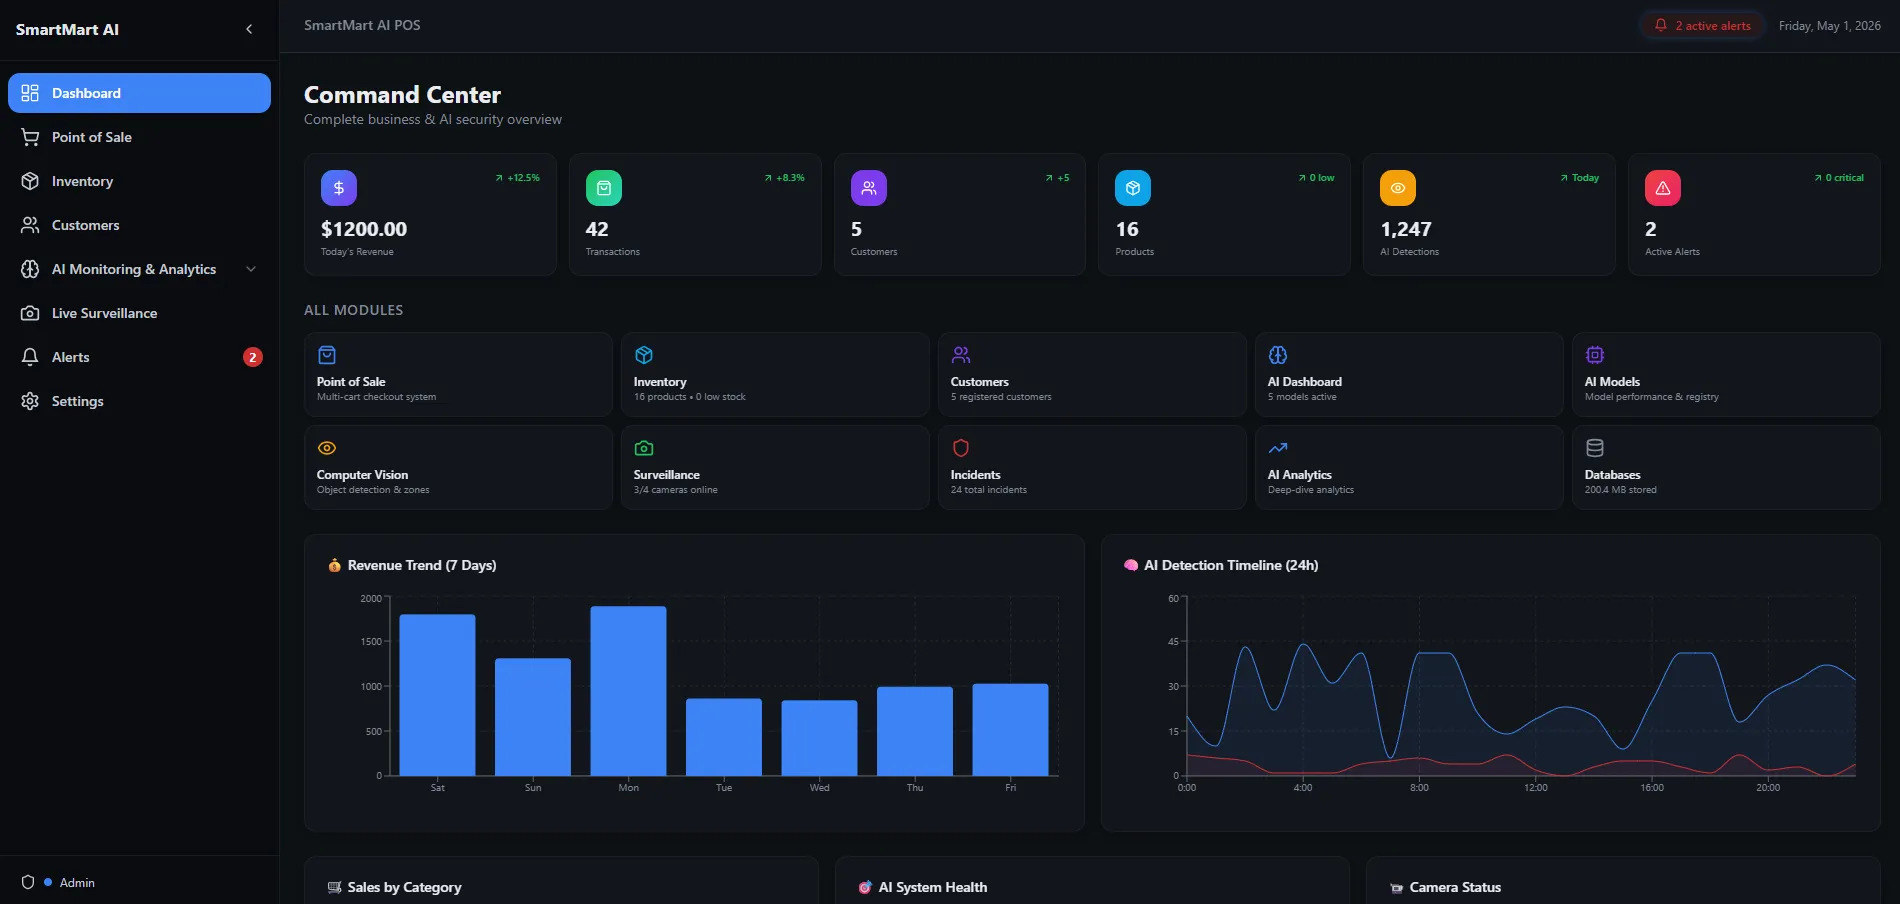Click the Databases cylinder icon

coord(1595,448)
